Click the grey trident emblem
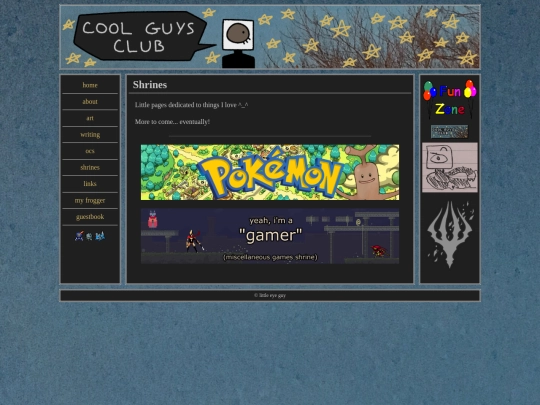The image size is (540, 405). point(450,235)
